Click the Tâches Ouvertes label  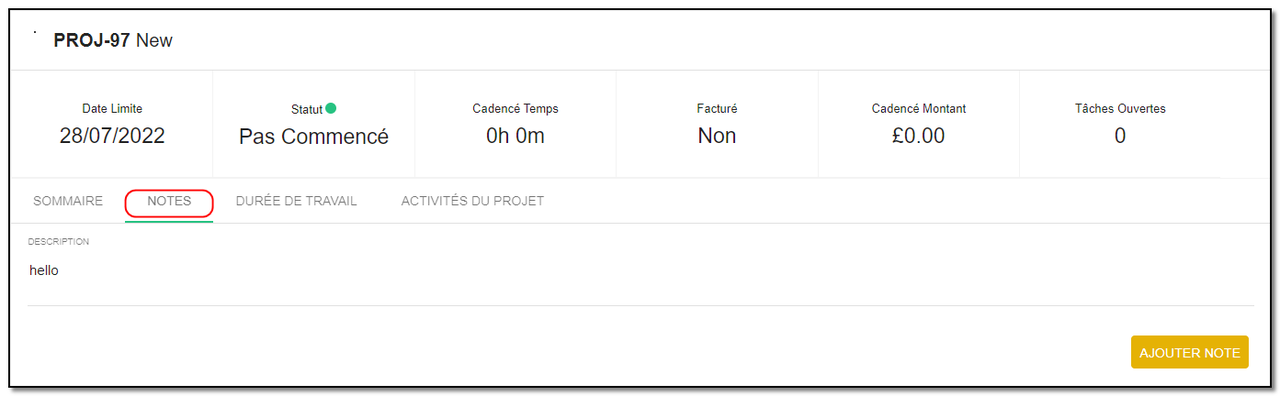click(1120, 109)
